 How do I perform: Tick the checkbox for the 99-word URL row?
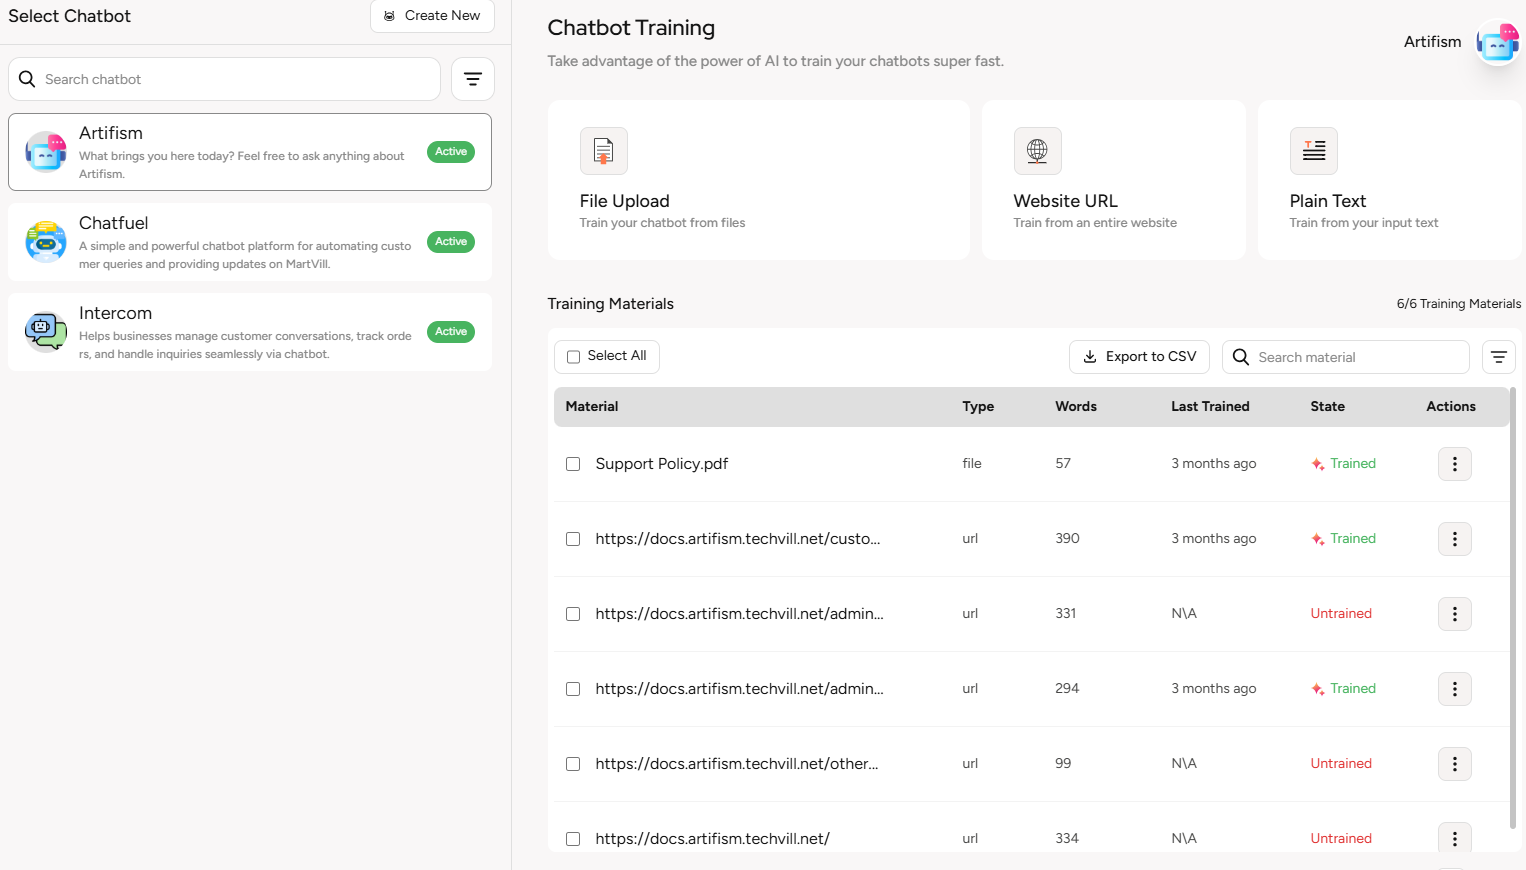tap(573, 764)
